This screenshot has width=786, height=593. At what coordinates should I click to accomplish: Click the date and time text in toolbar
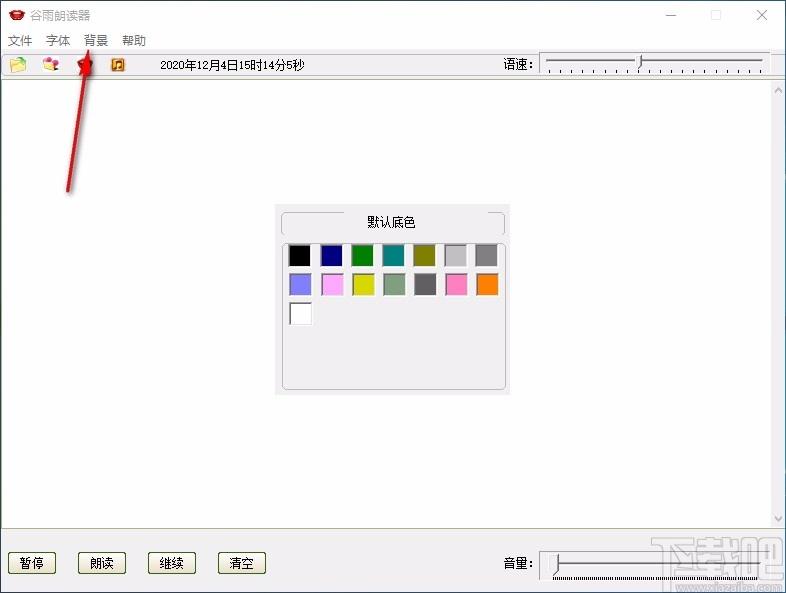(x=232, y=65)
